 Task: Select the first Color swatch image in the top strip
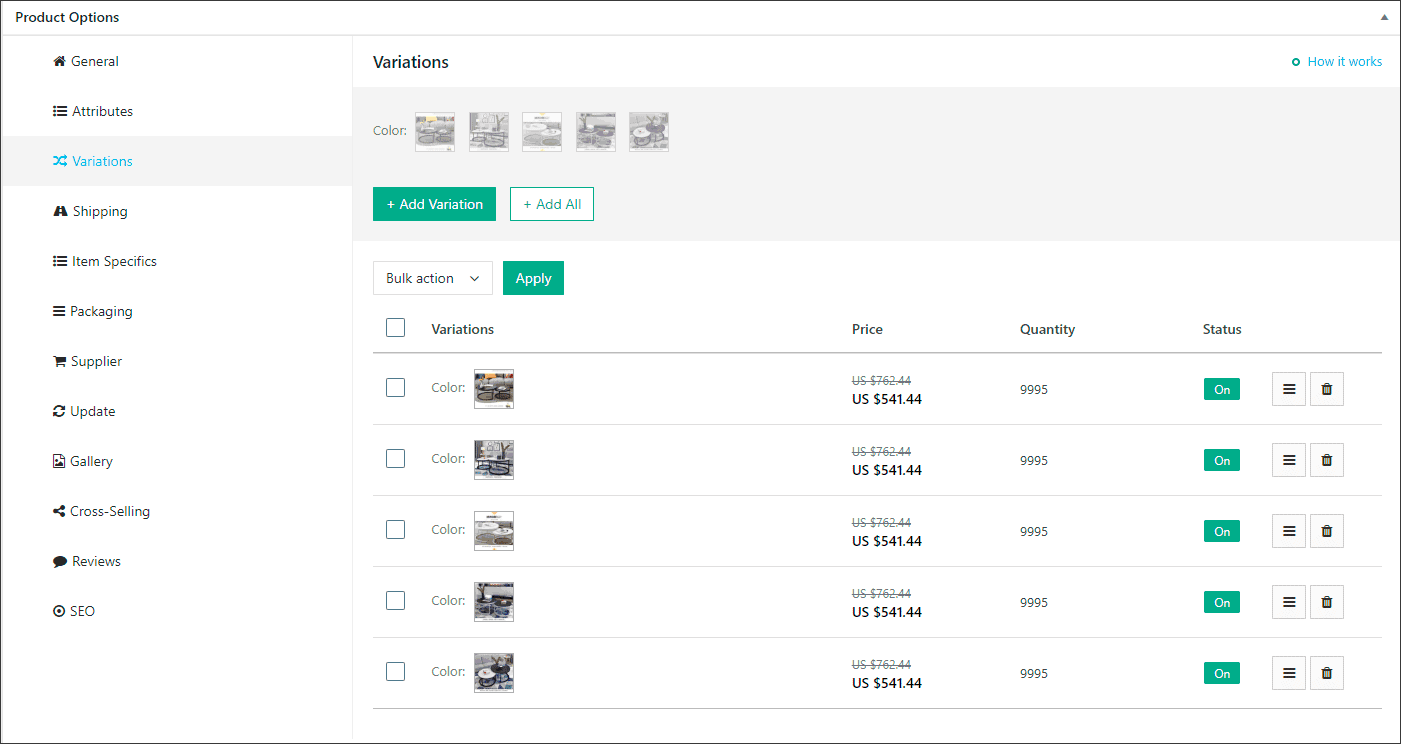point(435,132)
